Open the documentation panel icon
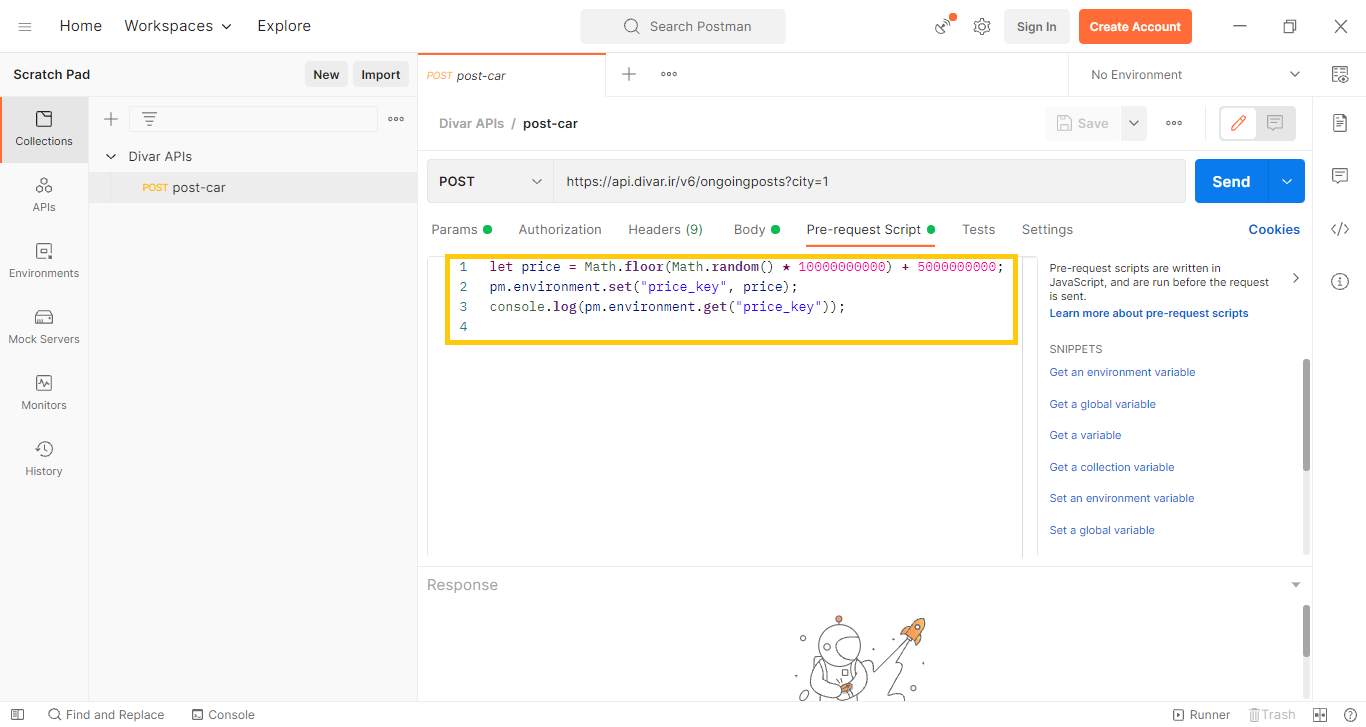Screen dimensions: 1366x727 1340,122
